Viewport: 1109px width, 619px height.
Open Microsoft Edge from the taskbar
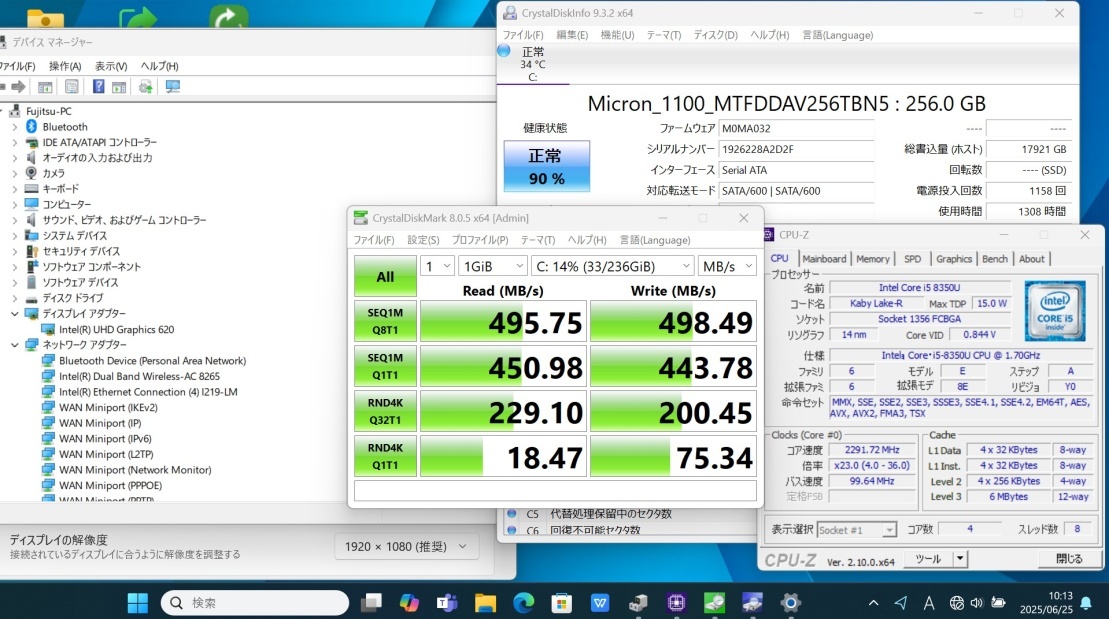click(x=523, y=602)
